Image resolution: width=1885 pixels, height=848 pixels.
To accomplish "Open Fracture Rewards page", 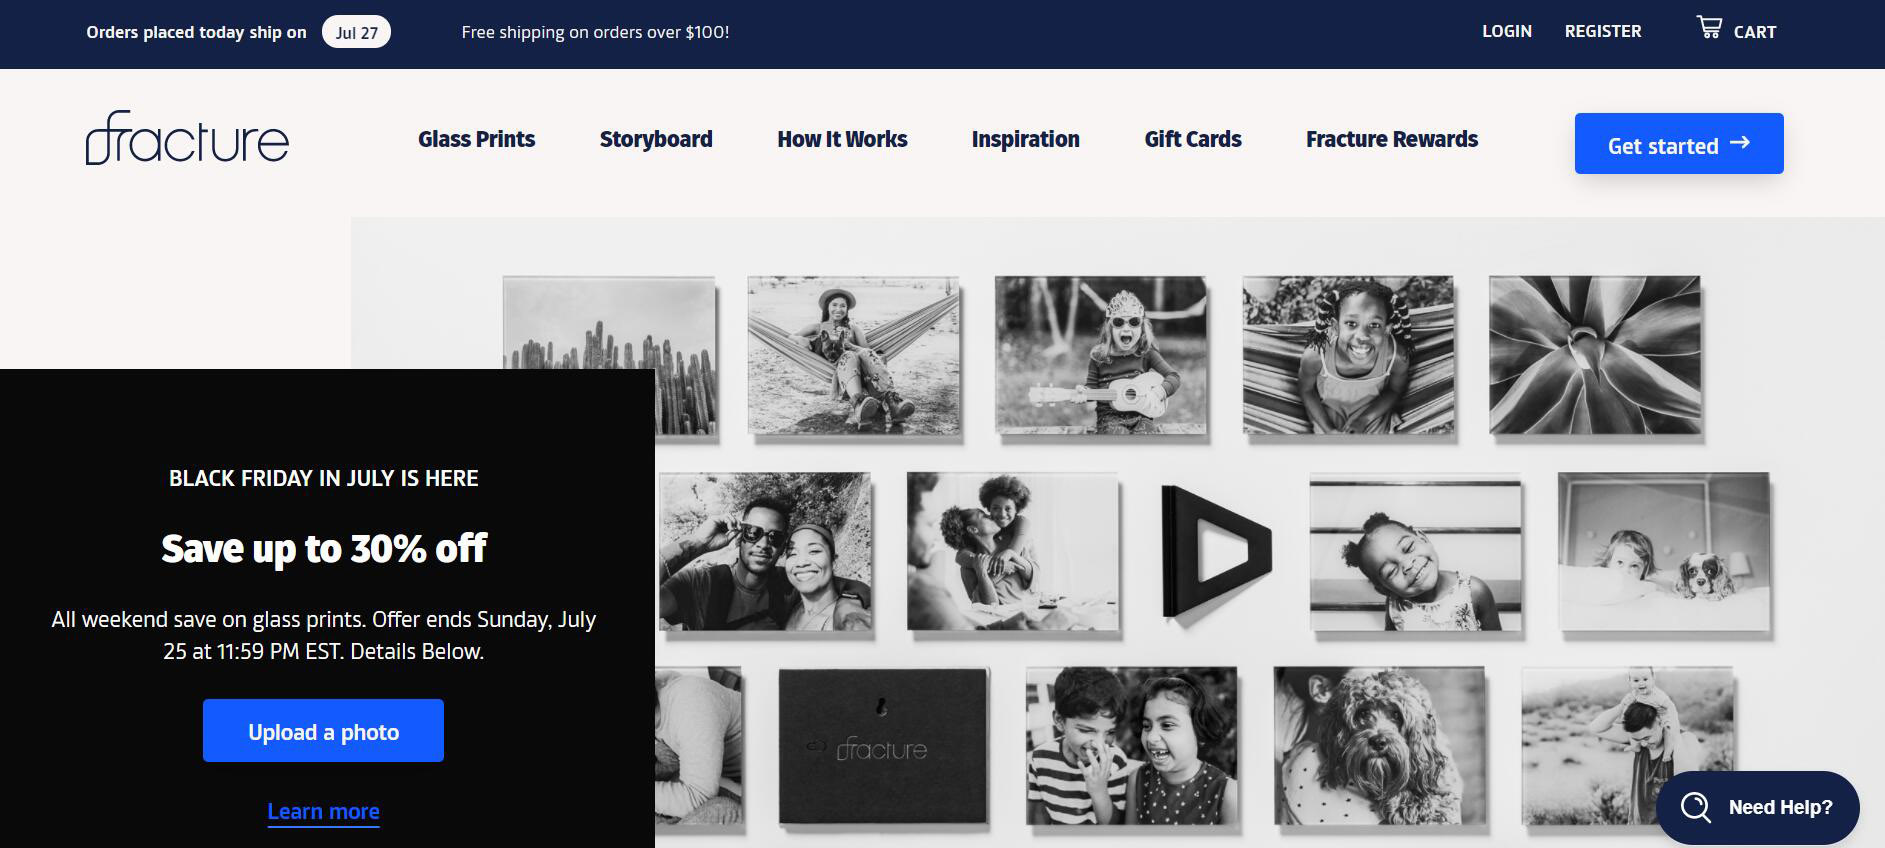I will (x=1392, y=139).
